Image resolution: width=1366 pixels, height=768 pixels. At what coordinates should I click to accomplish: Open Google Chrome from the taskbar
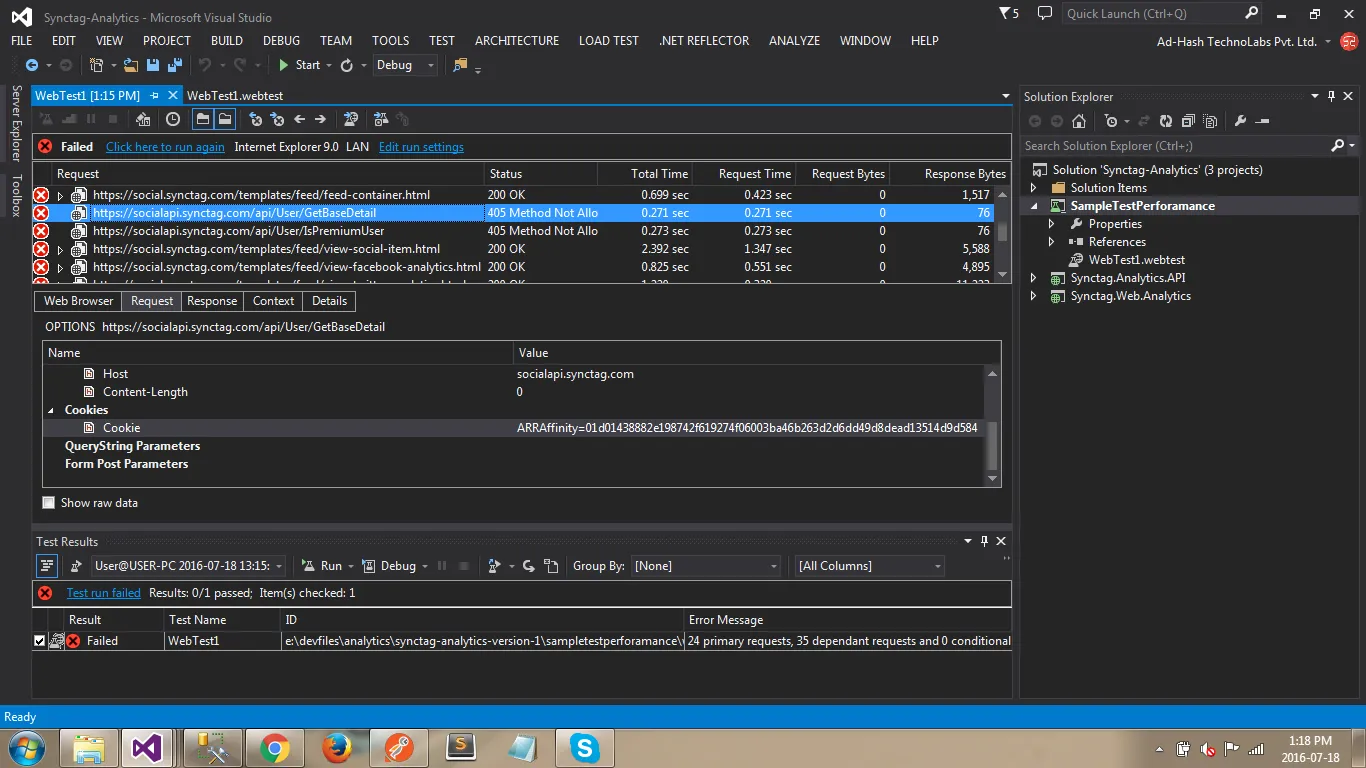tap(274, 747)
